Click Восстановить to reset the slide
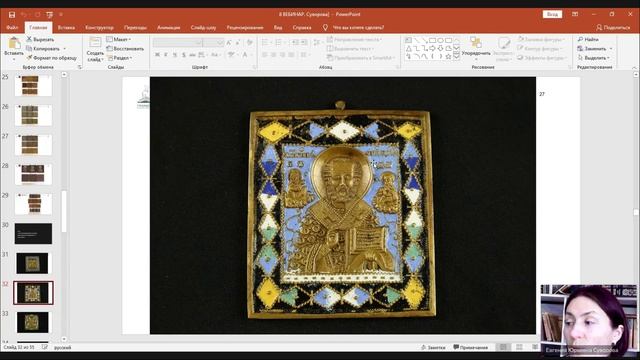The width and height of the screenshot is (640, 360). point(125,49)
